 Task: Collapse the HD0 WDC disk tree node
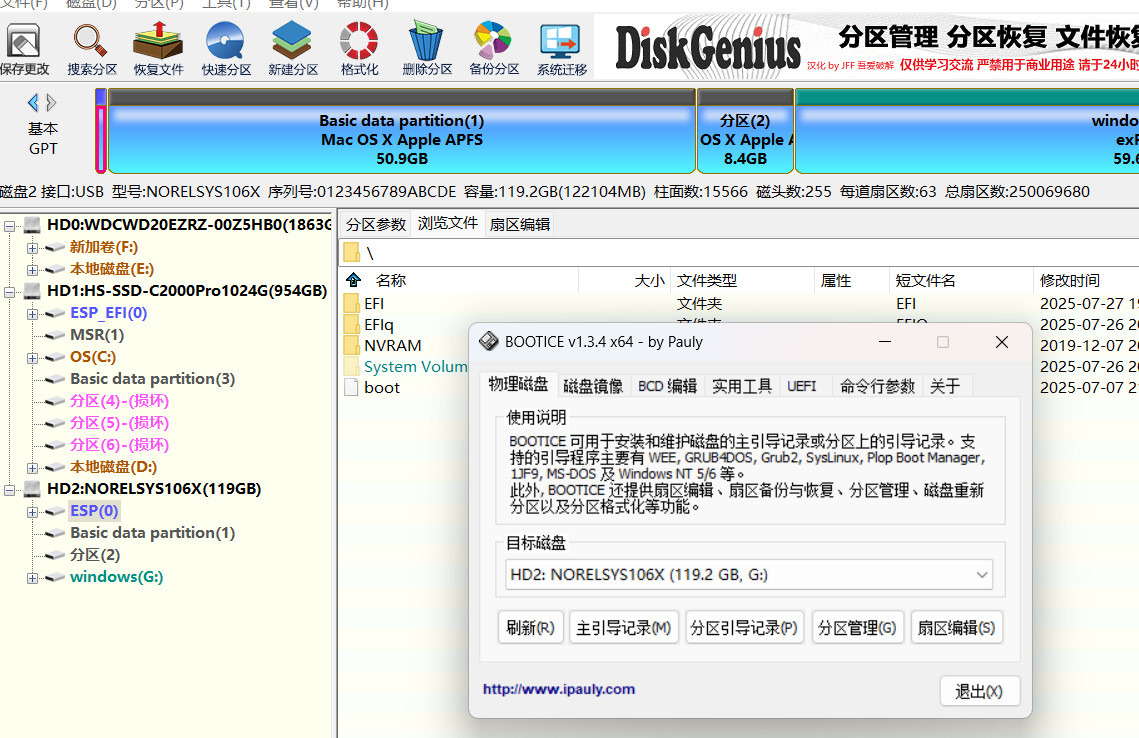click(x=9, y=226)
